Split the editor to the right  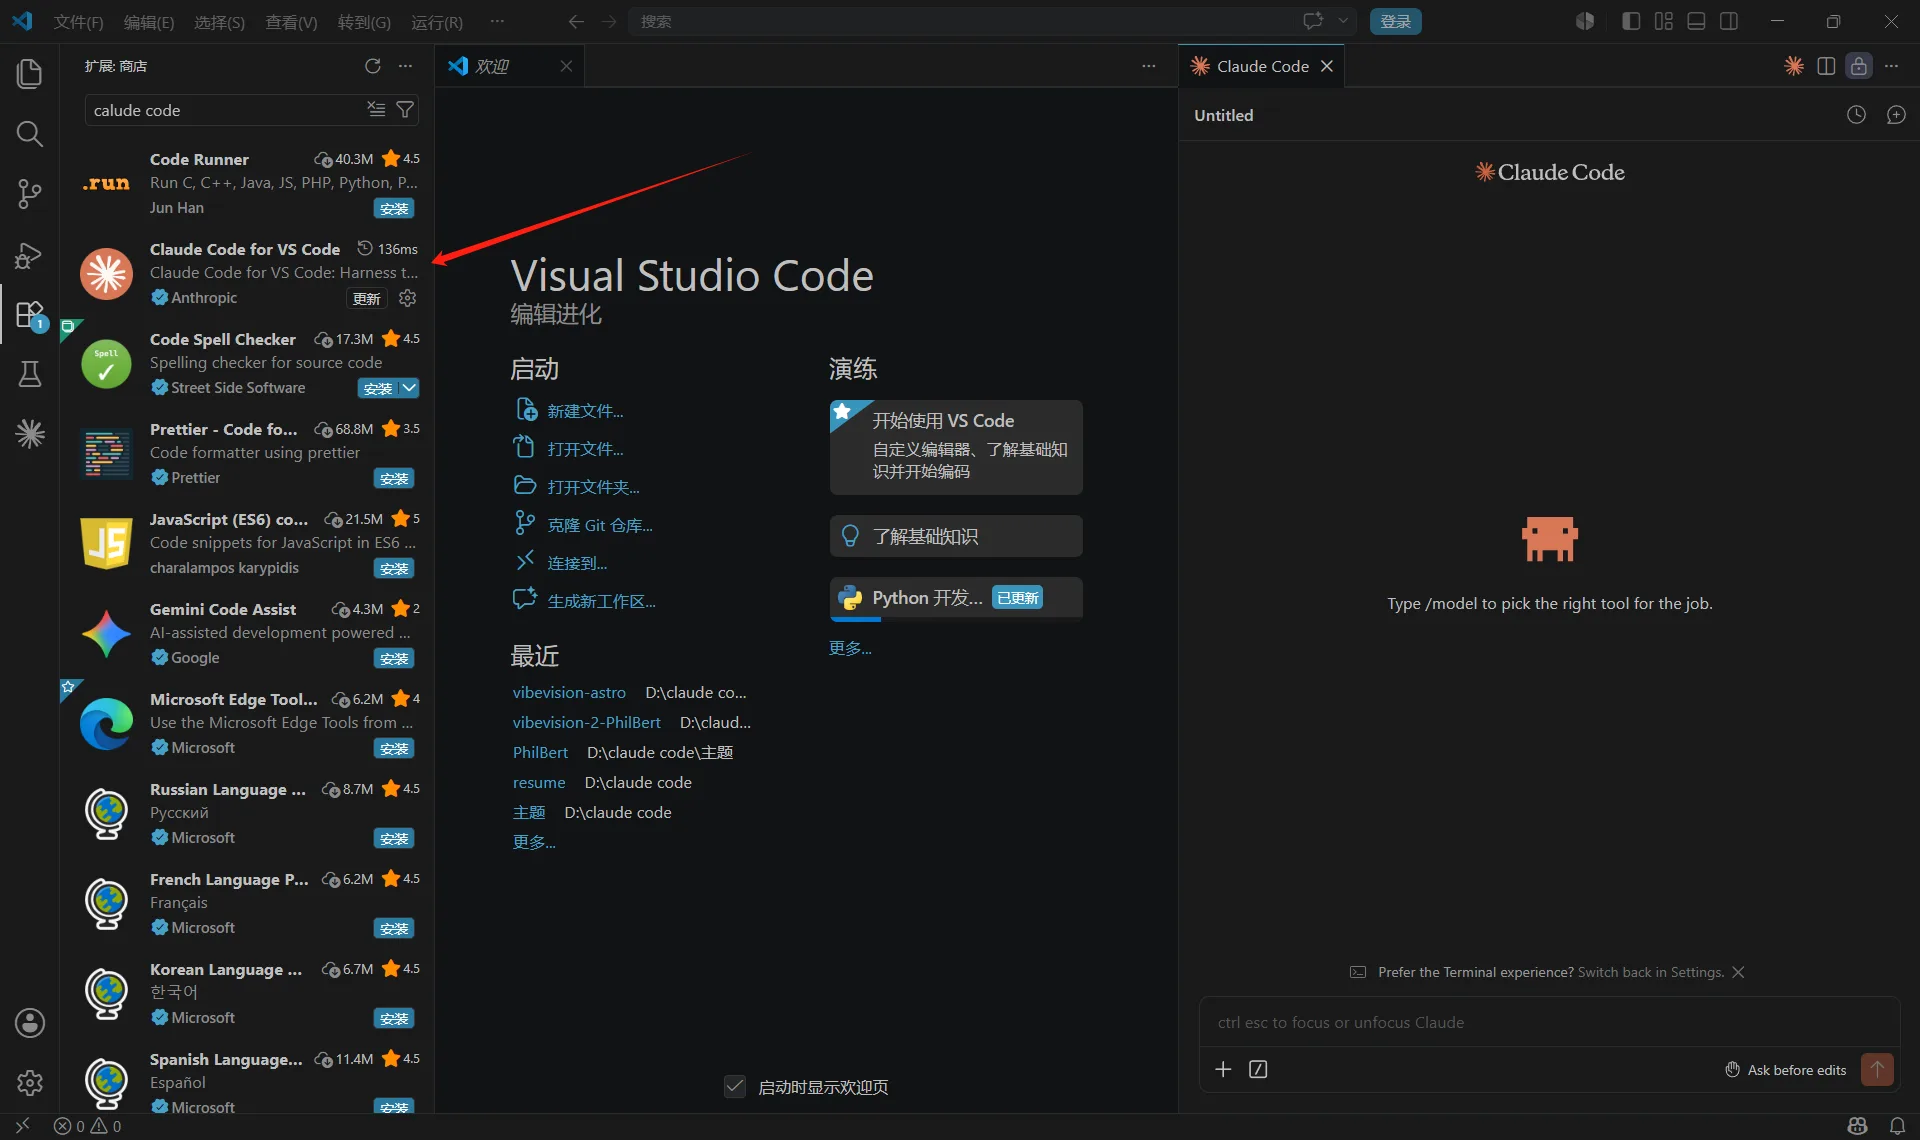click(1826, 66)
